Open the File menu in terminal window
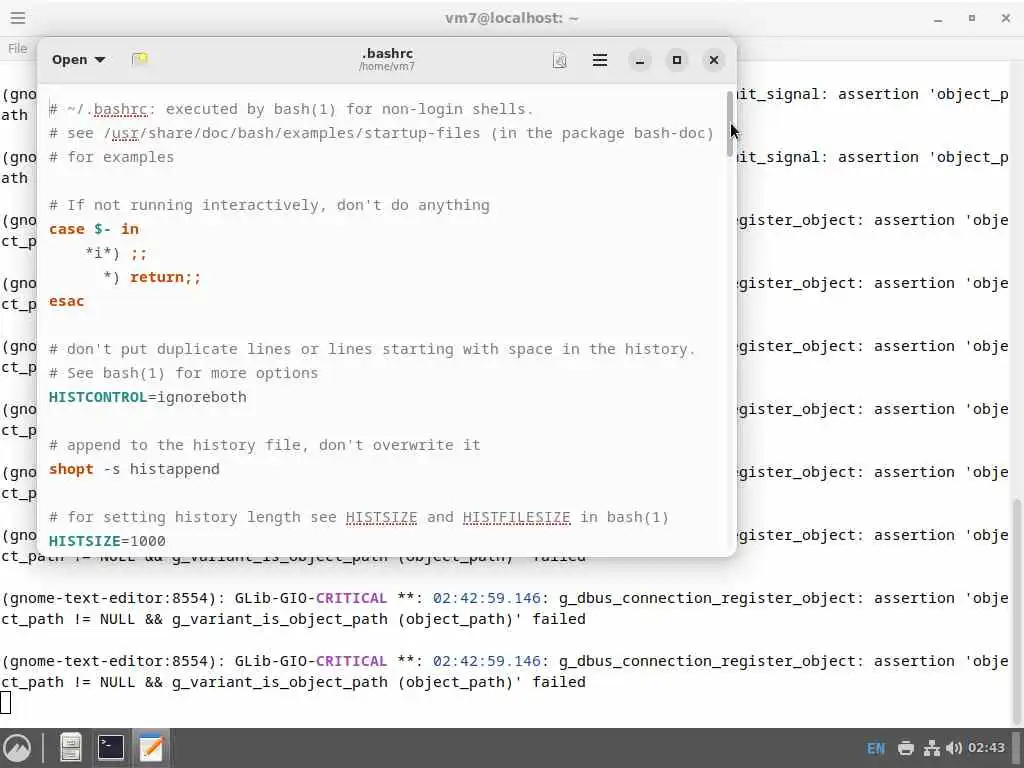 coord(18,48)
